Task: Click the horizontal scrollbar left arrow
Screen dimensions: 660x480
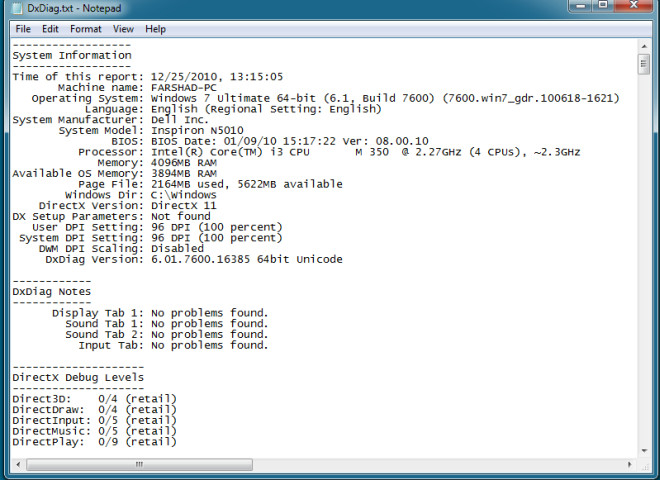Action: click(x=18, y=464)
